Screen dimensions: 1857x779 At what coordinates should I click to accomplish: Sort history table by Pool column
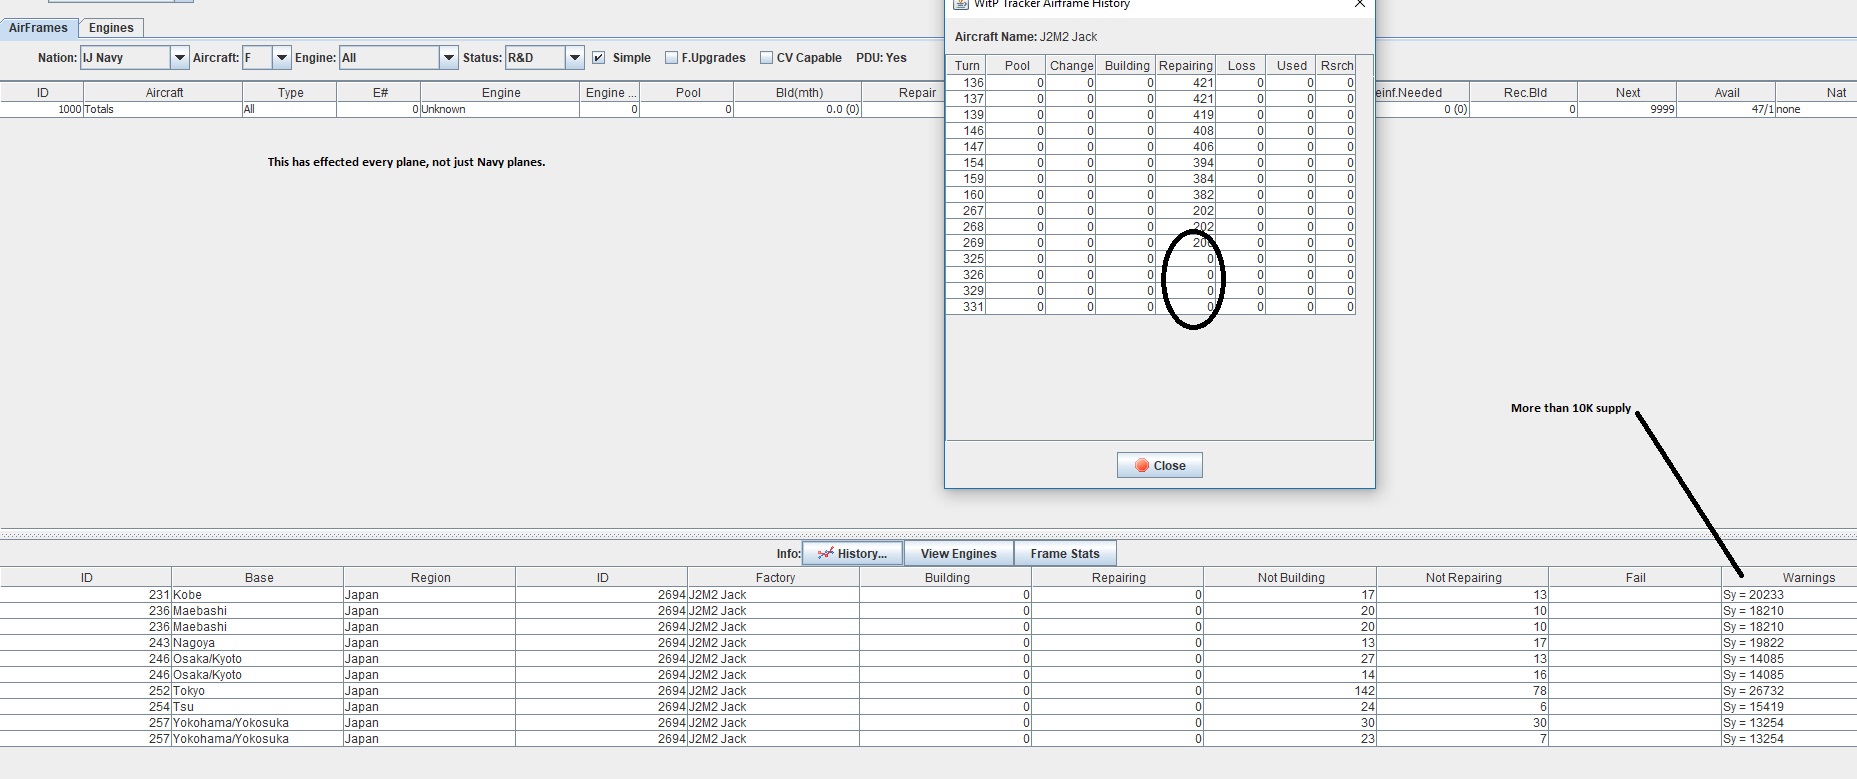coord(1017,66)
